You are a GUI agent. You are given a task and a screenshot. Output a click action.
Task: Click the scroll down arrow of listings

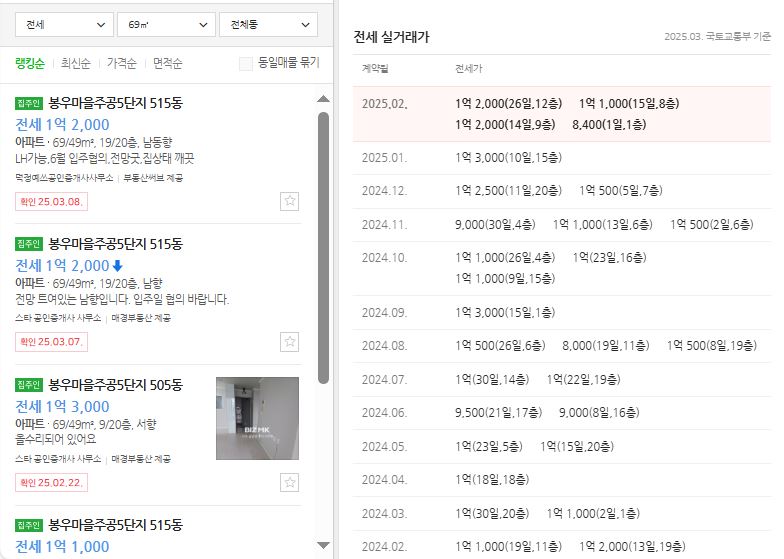point(324,545)
